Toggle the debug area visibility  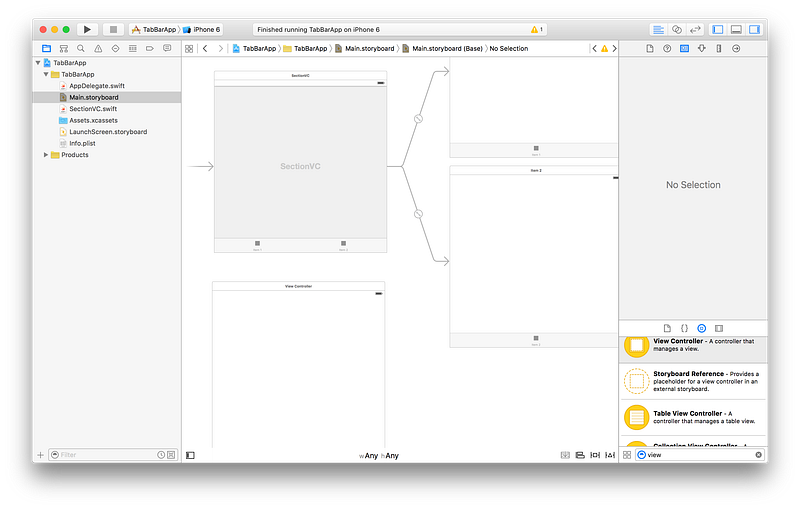tap(736, 30)
